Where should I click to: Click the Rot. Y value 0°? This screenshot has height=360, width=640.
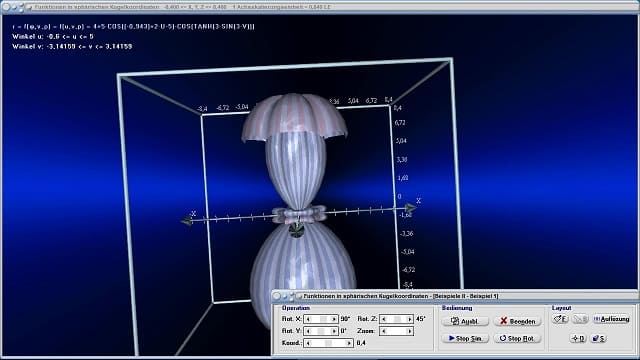coord(344,331)
